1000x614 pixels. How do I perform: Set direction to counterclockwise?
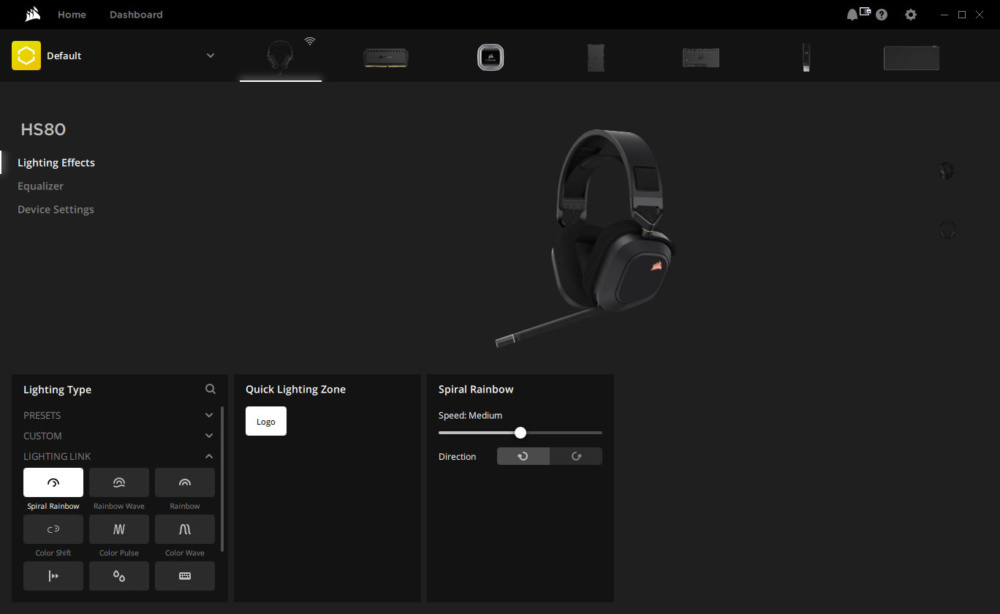click(x=523, y=457)
